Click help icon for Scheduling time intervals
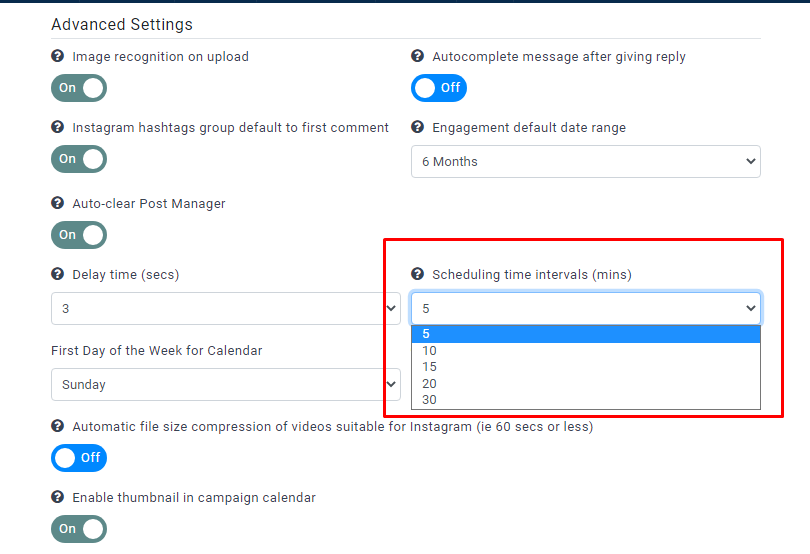Screen dimensions: 810x554 (x=418, y=274)
